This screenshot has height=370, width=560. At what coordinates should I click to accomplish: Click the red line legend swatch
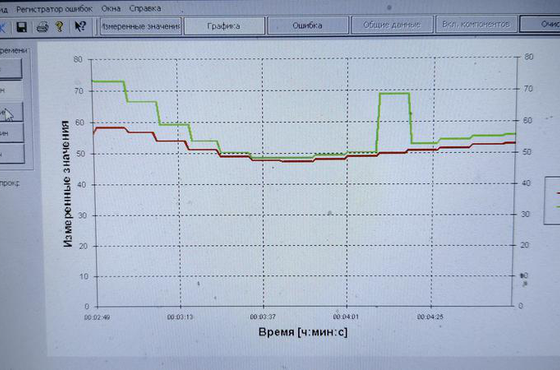coord(558,193)
